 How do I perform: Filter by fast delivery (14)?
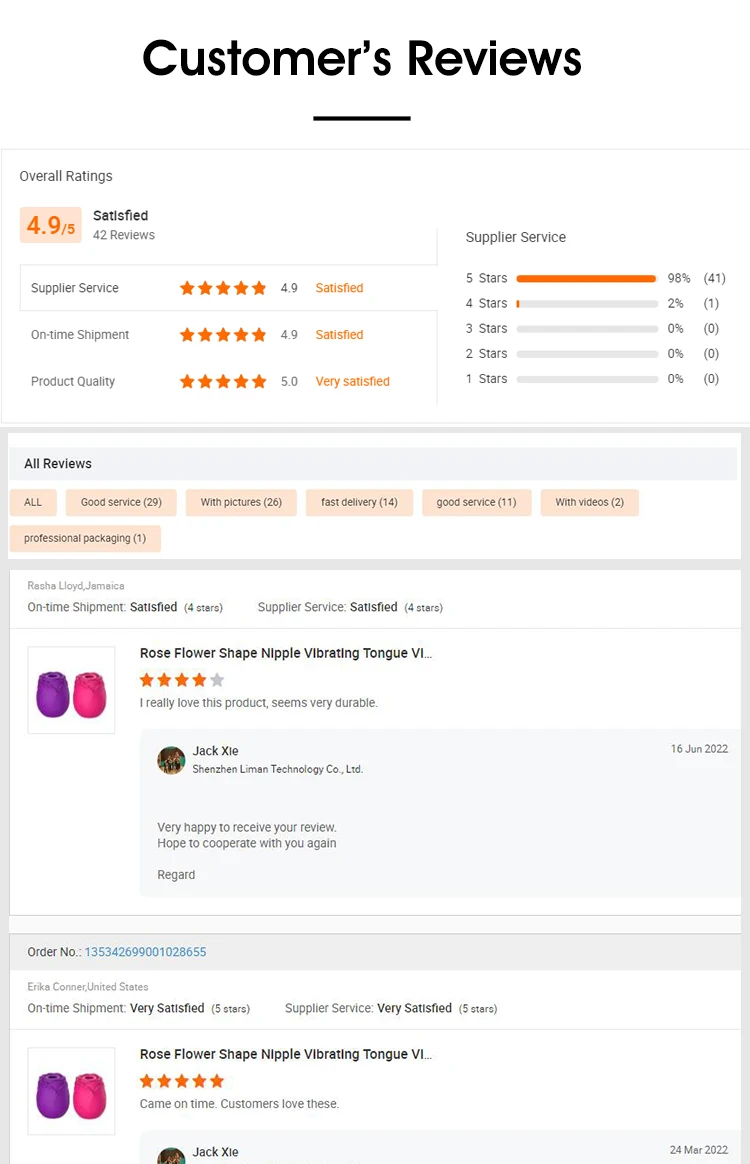click(359, 502)
